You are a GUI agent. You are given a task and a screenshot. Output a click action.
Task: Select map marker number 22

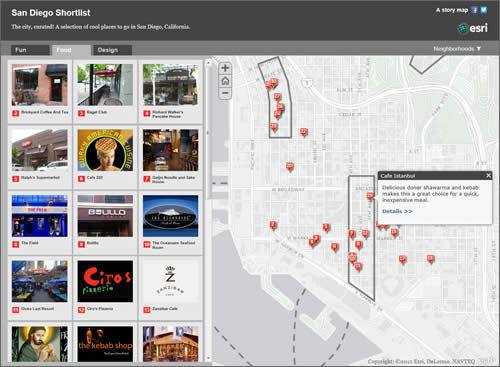[x=303, y=132]
